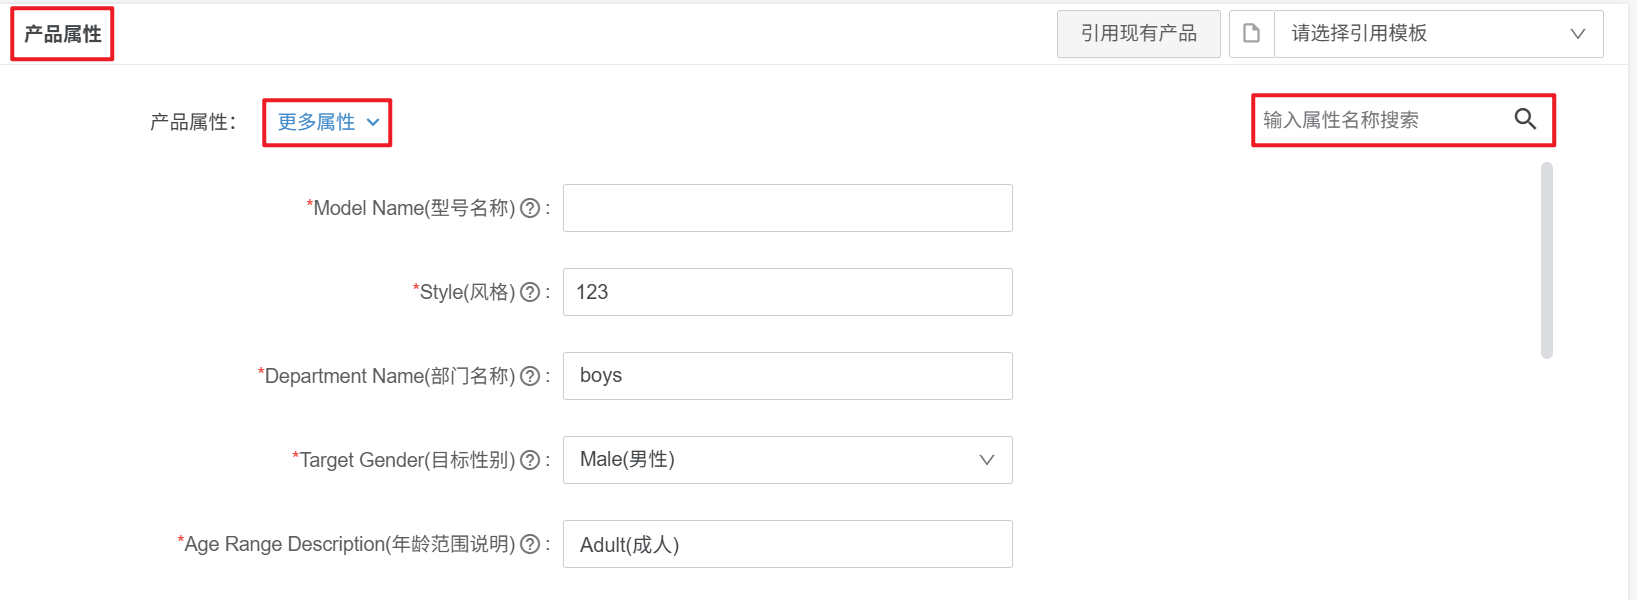Click the 更多属性 link
1637x600 pixels.
click(x=316, y=122)
